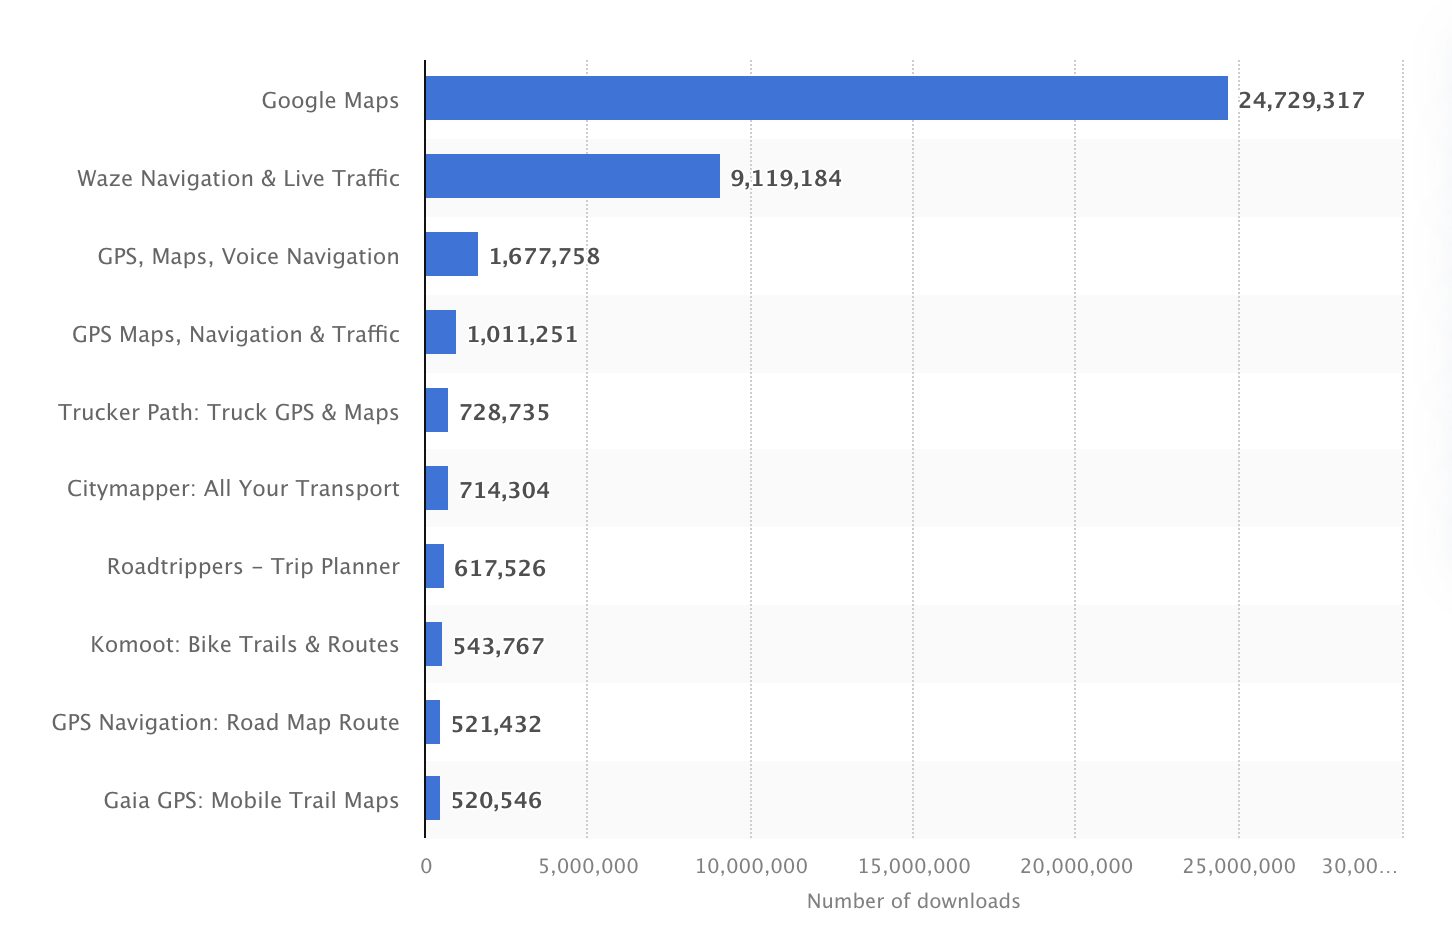Click the 1,677,758 data label
The image size is (1452, 934).
point(544,256)
